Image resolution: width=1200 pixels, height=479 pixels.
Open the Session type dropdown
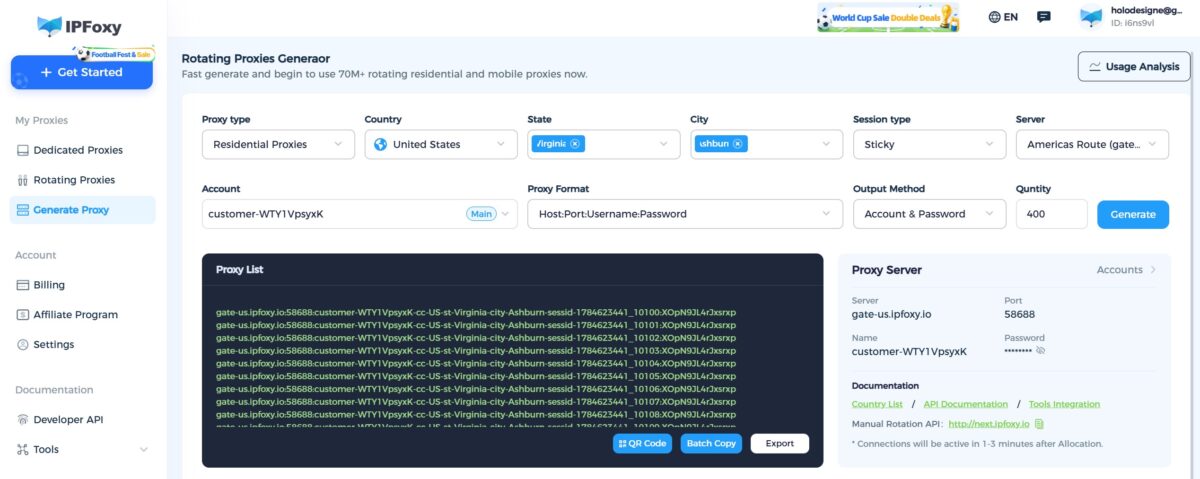929,144
